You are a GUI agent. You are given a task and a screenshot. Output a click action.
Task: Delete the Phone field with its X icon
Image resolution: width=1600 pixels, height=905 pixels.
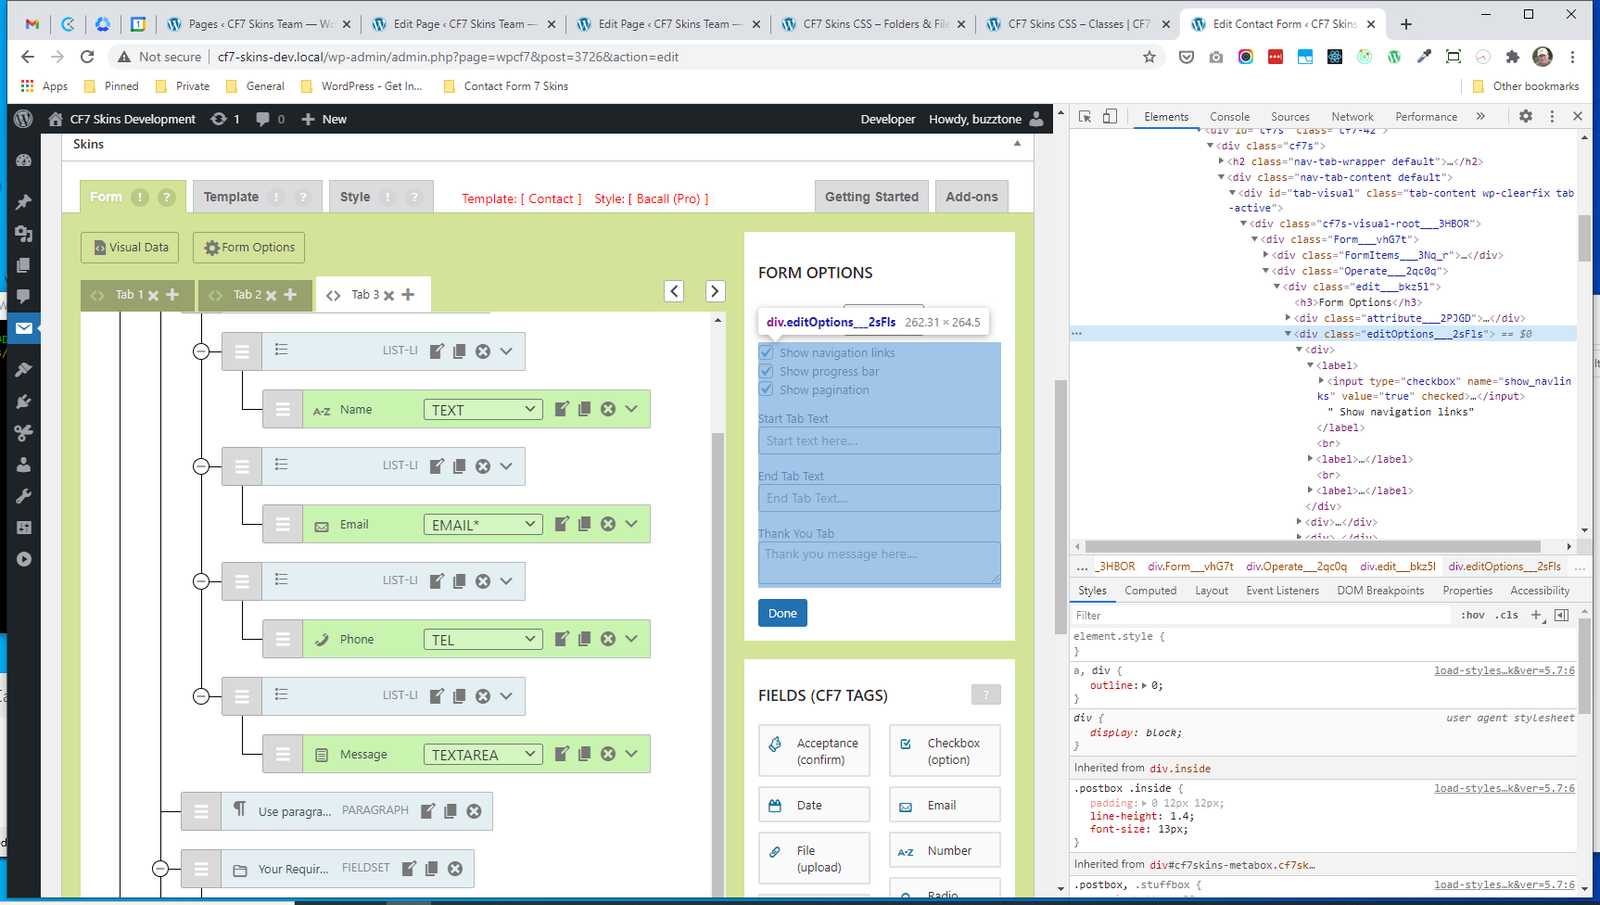tap(608, 639)
